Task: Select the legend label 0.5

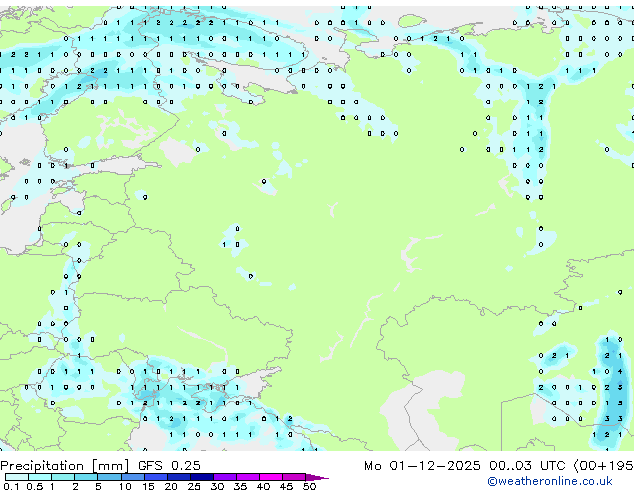Action: click(35, 486)
